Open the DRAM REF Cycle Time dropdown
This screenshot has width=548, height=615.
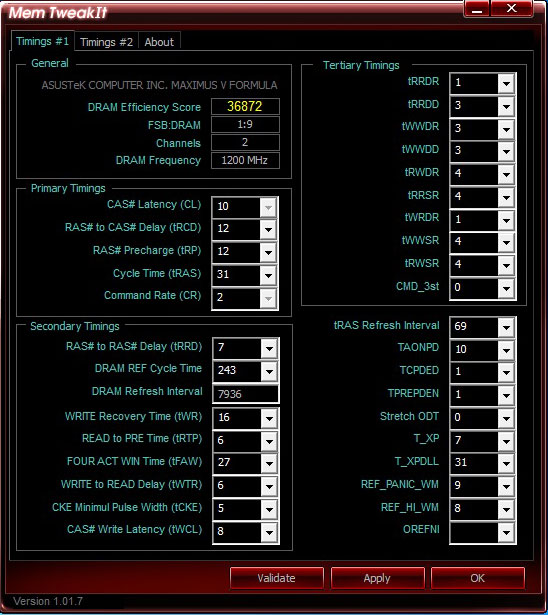[269, 371]
